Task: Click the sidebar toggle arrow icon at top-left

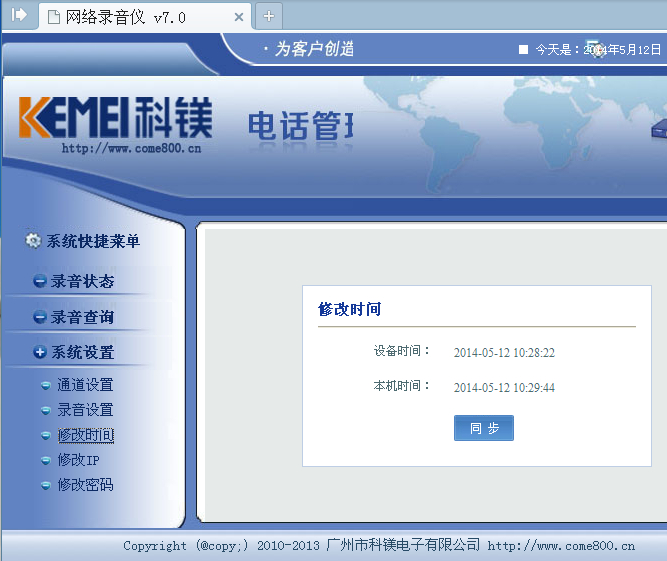Action: (18, 15)
